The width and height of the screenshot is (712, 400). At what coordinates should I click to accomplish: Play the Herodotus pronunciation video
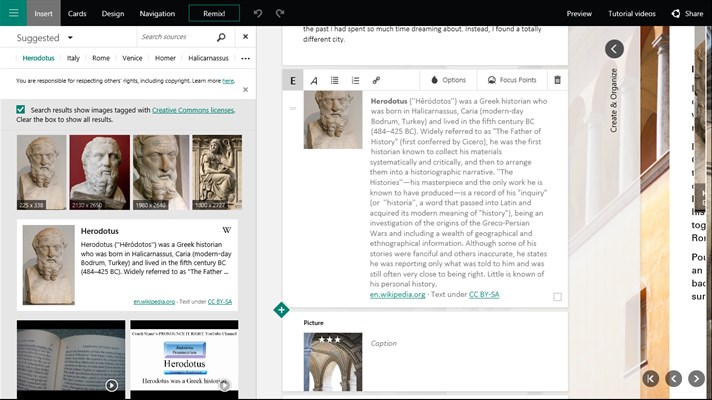(224, 385)
